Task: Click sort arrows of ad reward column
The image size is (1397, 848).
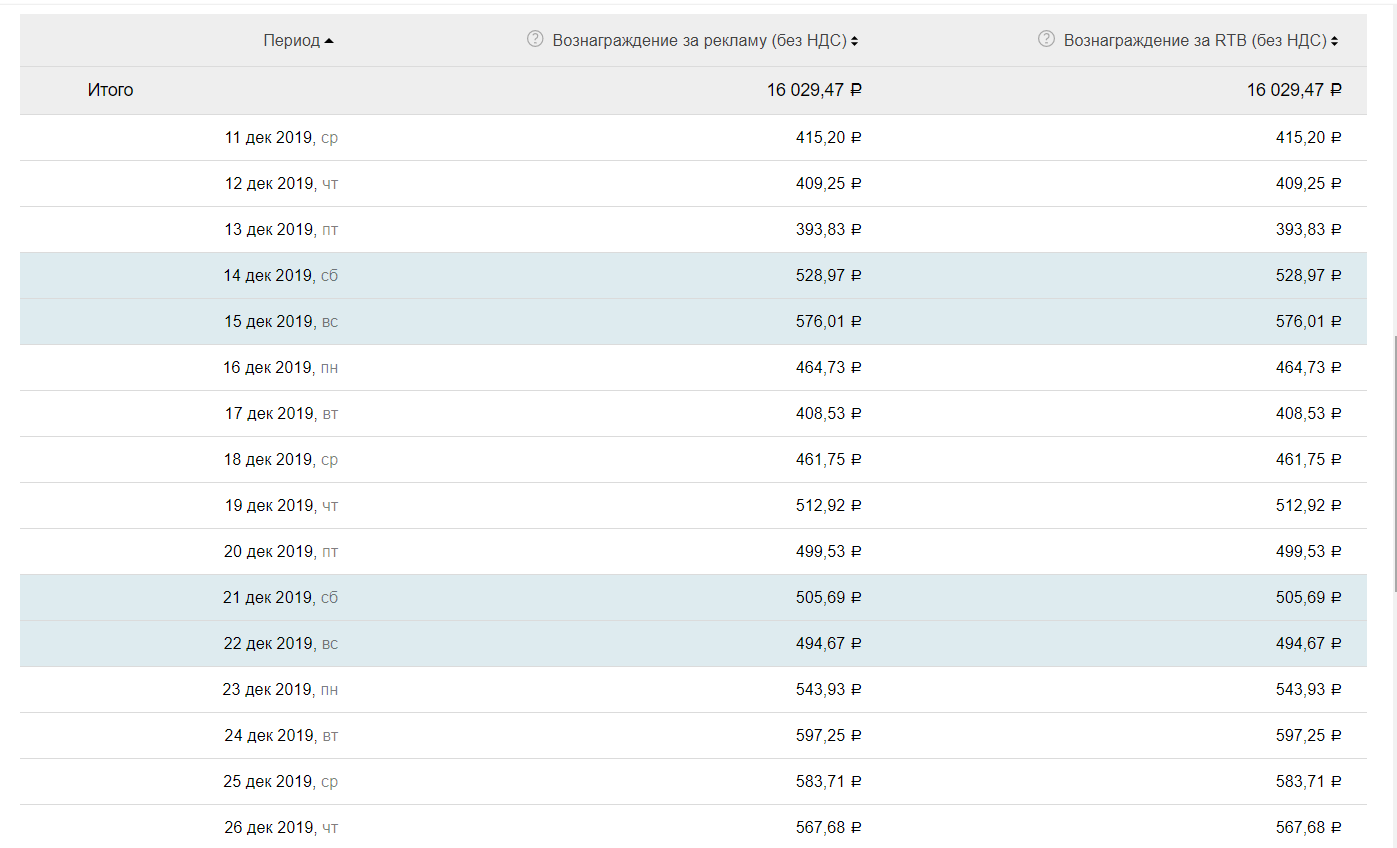Action: (855, 41)
